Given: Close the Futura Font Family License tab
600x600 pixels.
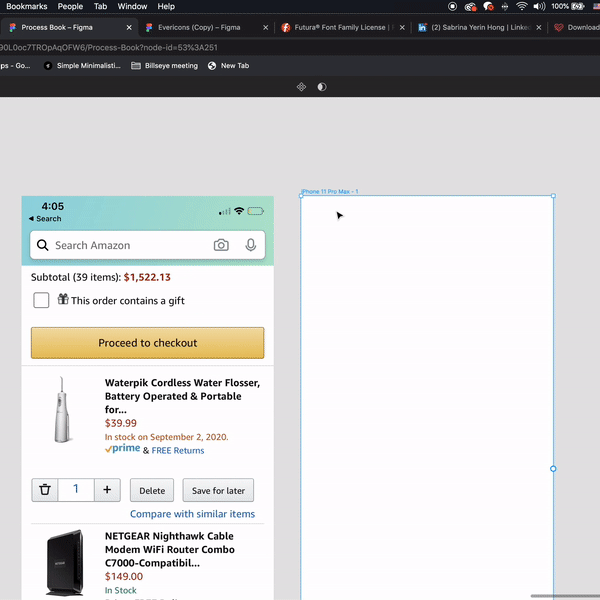Looking at the screenshot, I should pyautogui.click(x=402, y=28).
